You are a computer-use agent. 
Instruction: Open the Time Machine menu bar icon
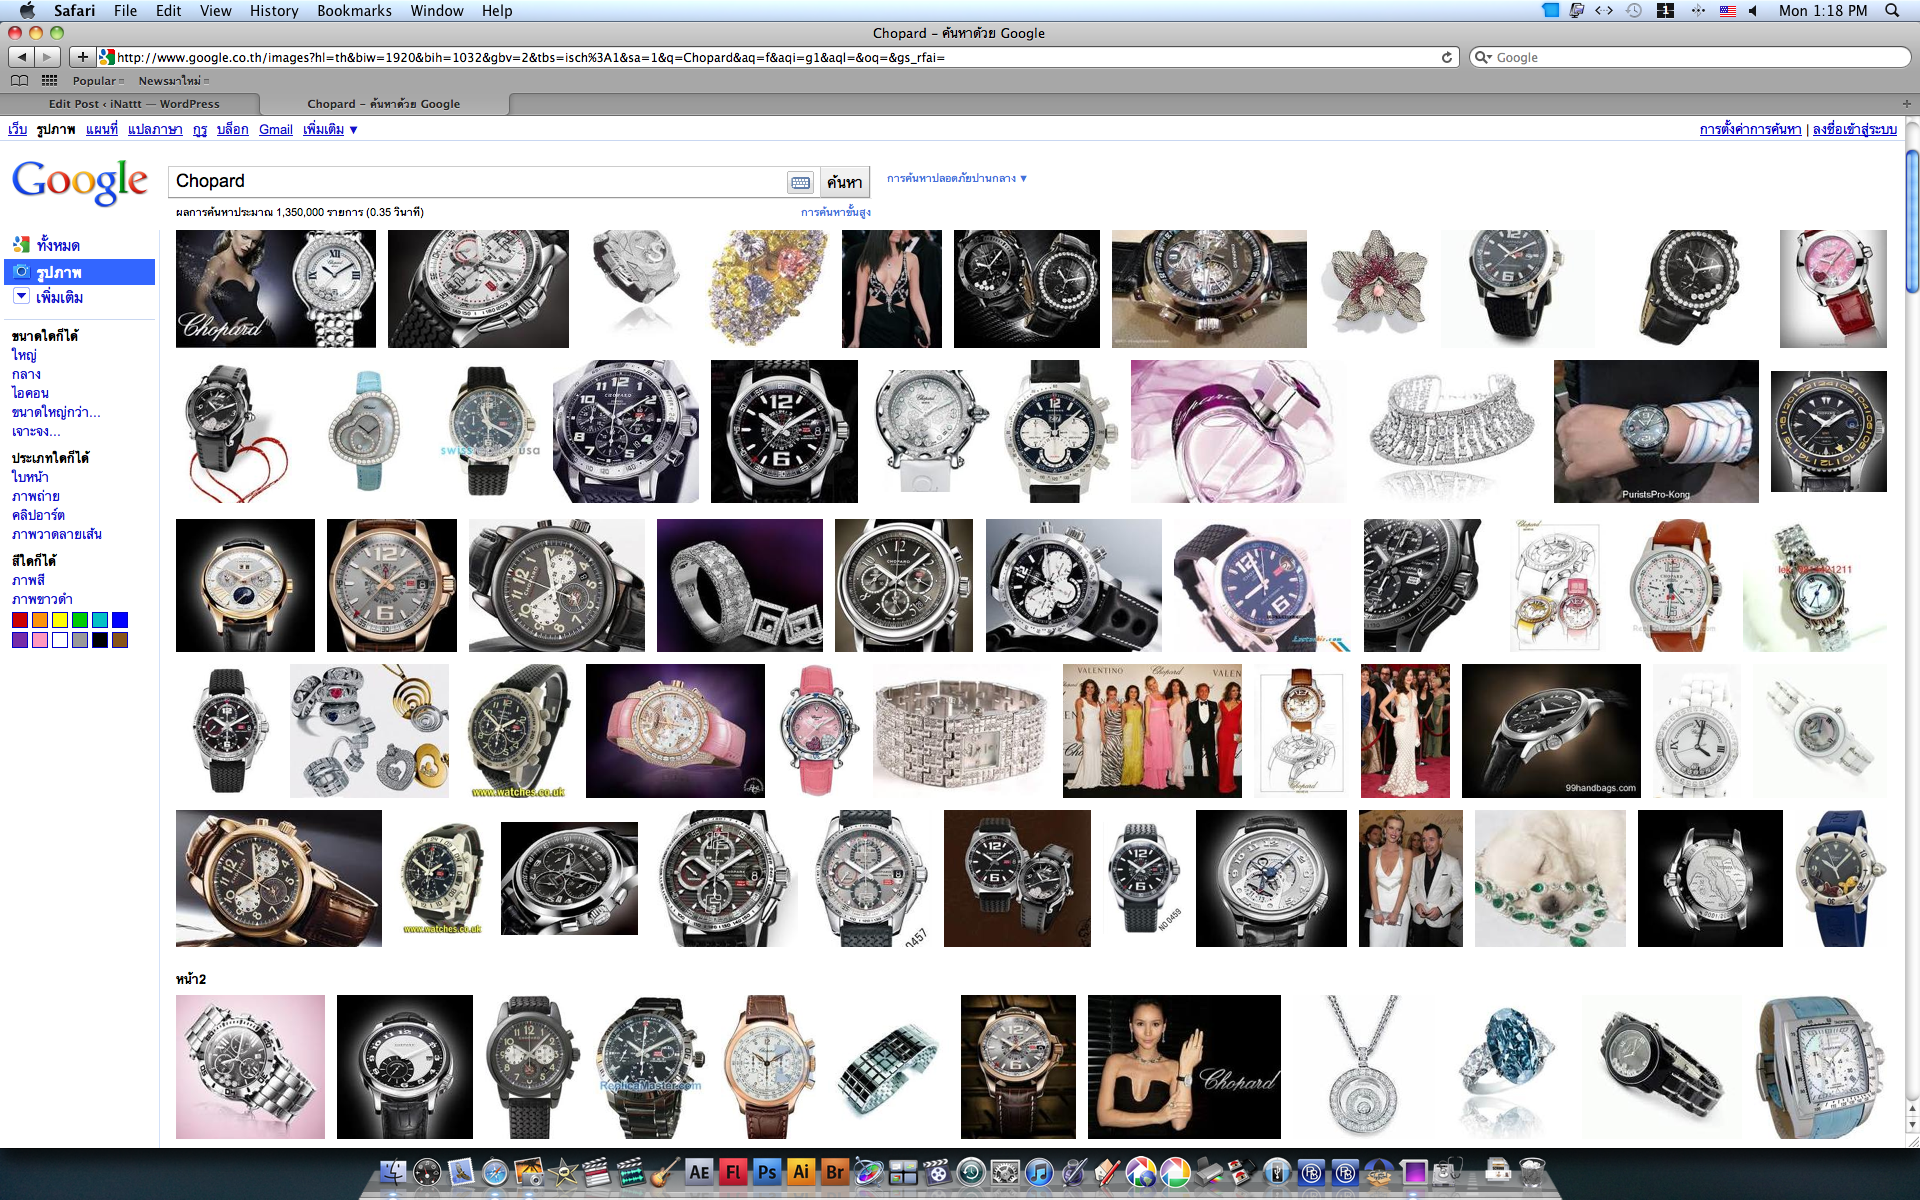1634,10
